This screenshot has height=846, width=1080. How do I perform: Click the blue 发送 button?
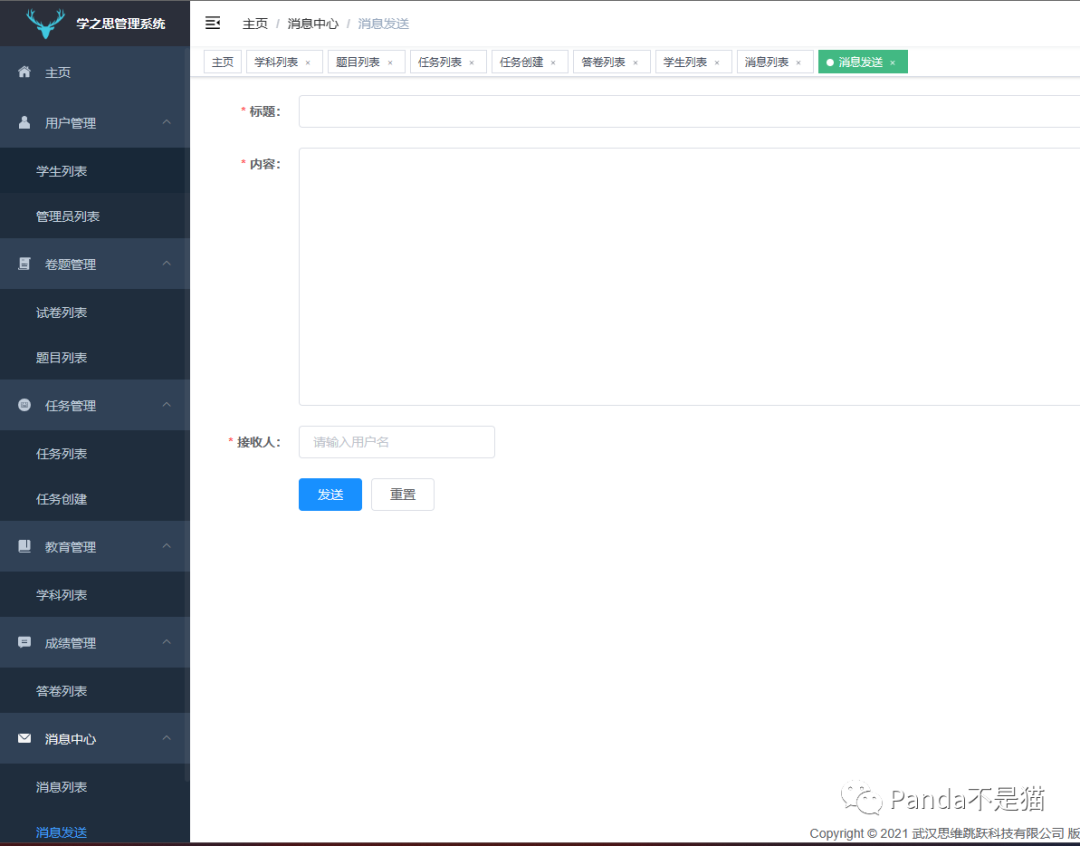click(x=330, y=495)
